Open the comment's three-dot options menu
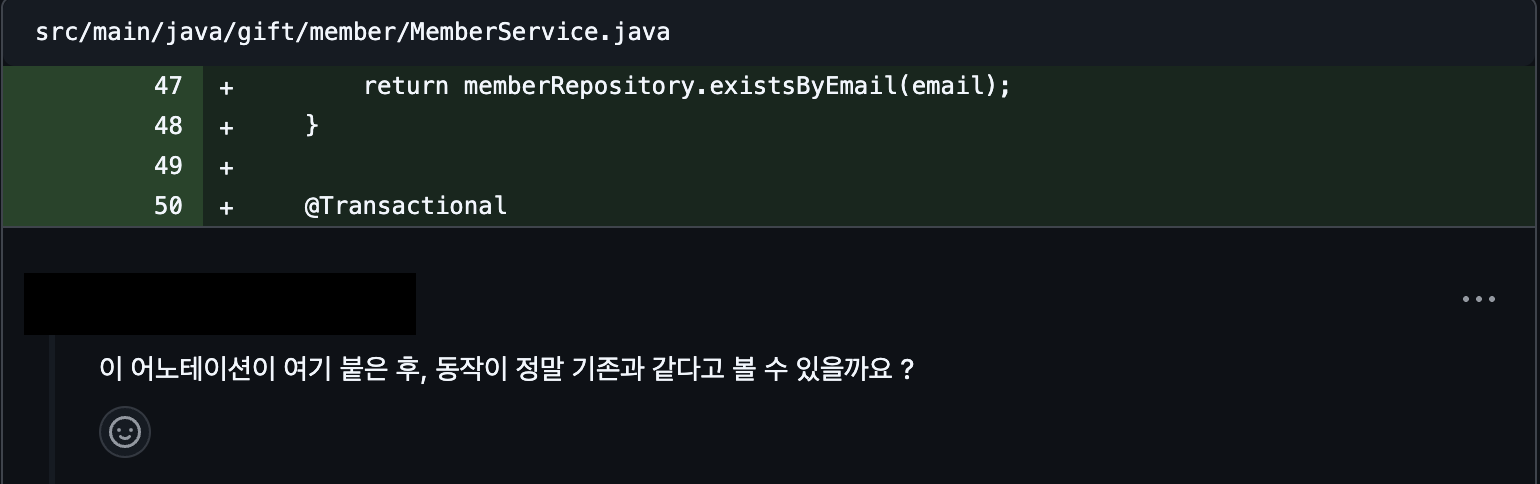This screenshot has height=484, width=1540. pyautogui.click(x=1478, y=299)
